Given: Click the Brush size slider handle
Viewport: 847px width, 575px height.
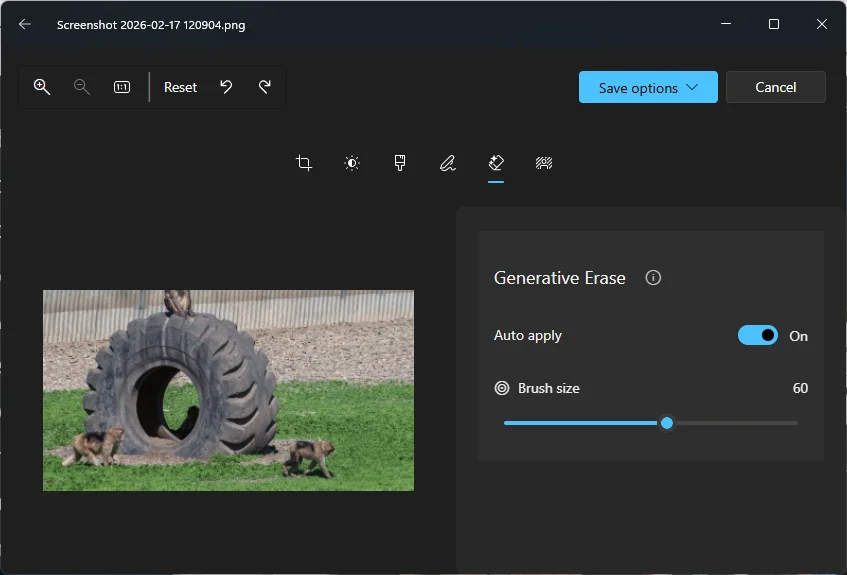Looking at the screenshot, I should point(667,423).
